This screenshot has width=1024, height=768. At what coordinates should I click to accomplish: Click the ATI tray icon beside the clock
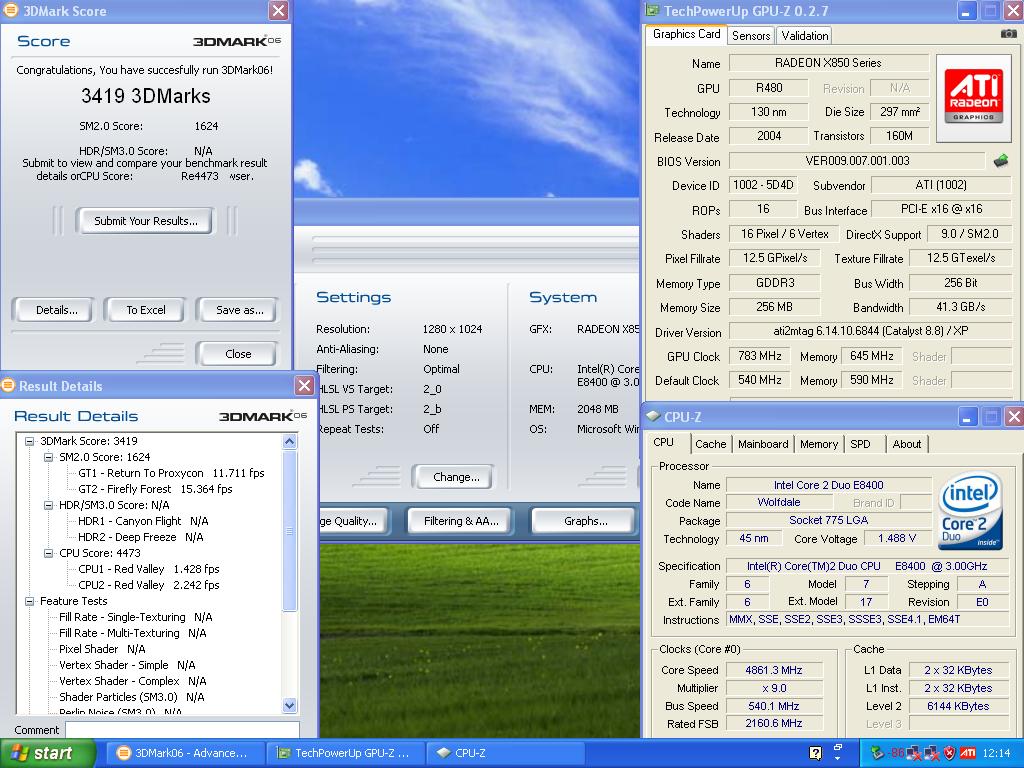(x=968, y=753)
